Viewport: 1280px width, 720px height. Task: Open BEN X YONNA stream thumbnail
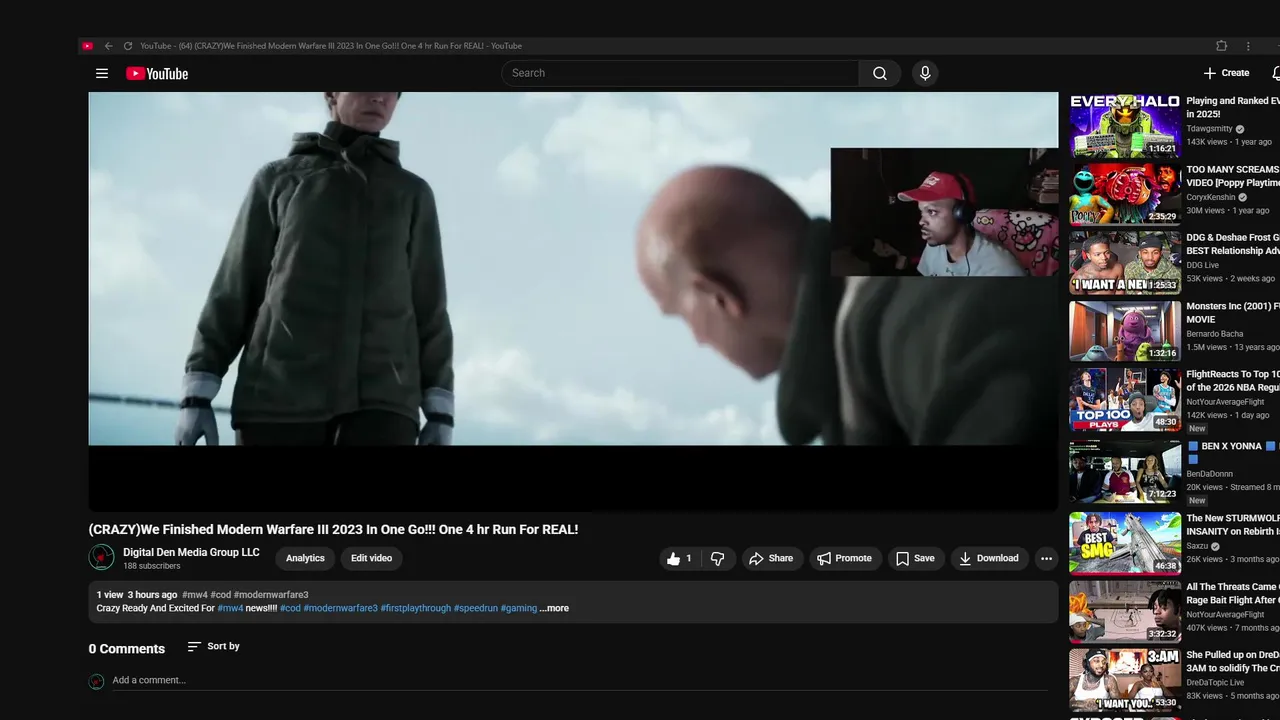(1125, 470)
